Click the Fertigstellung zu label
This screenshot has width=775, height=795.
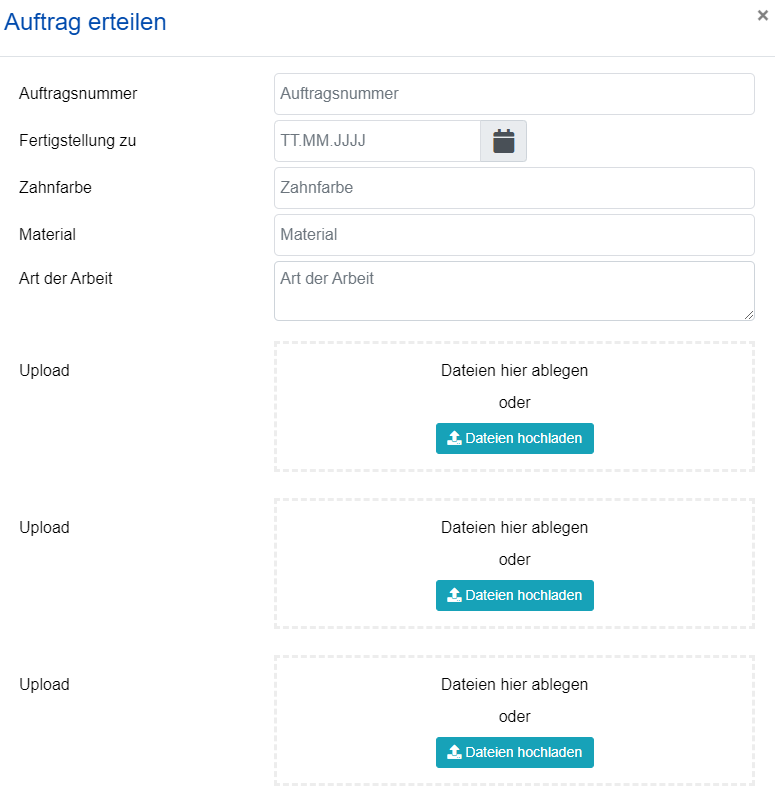pos(77,141)
